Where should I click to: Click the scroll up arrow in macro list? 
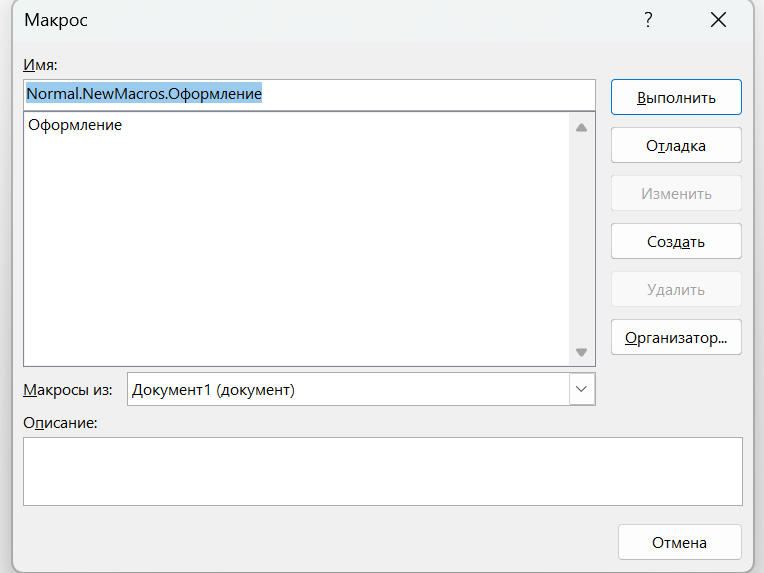[x=582, y=128]
